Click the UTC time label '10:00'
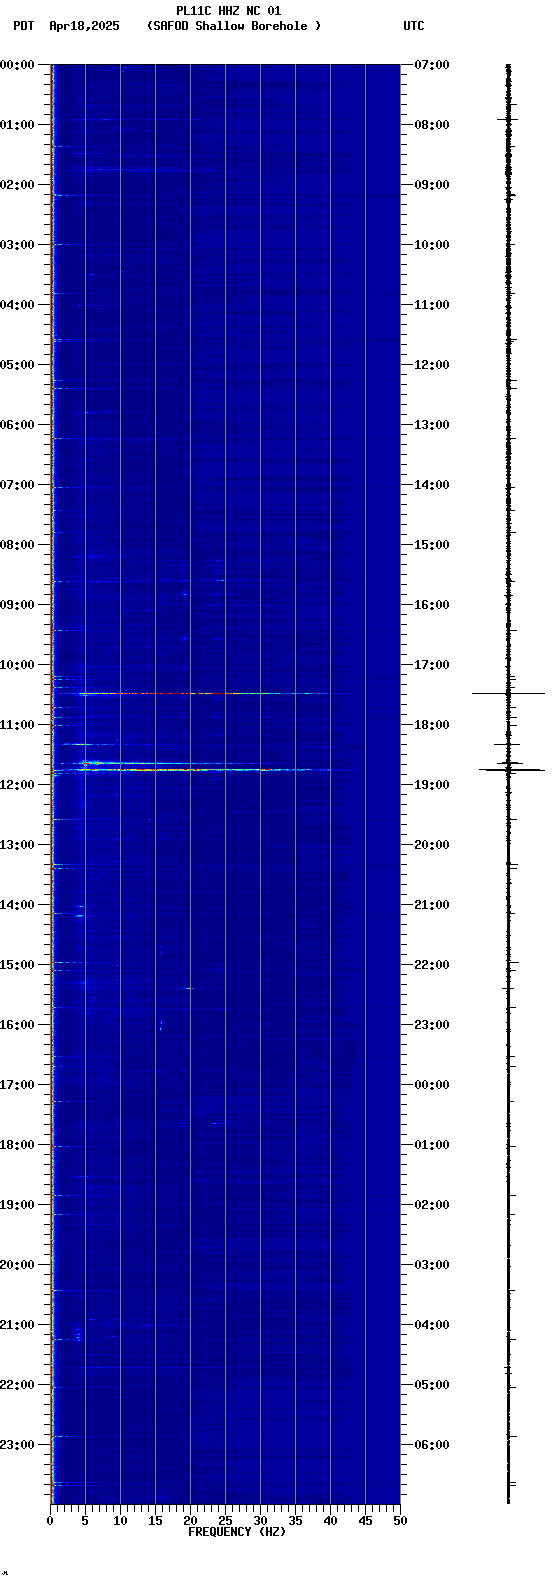 [x=432, y=245]
